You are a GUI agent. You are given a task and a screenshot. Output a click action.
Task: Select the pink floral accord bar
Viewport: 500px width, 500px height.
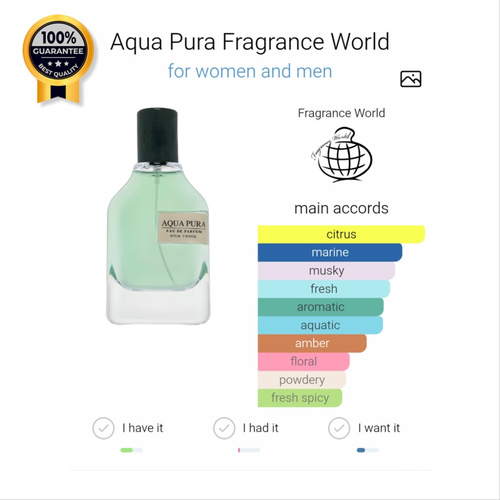[x=304, y=362]
